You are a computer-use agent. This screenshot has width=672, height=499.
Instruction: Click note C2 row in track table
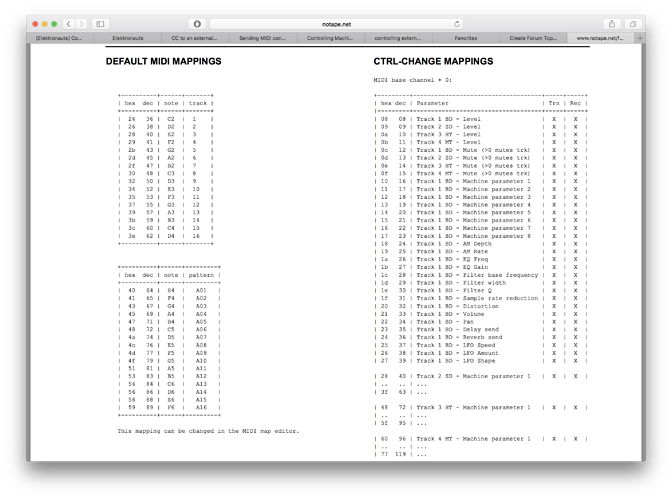165,119
